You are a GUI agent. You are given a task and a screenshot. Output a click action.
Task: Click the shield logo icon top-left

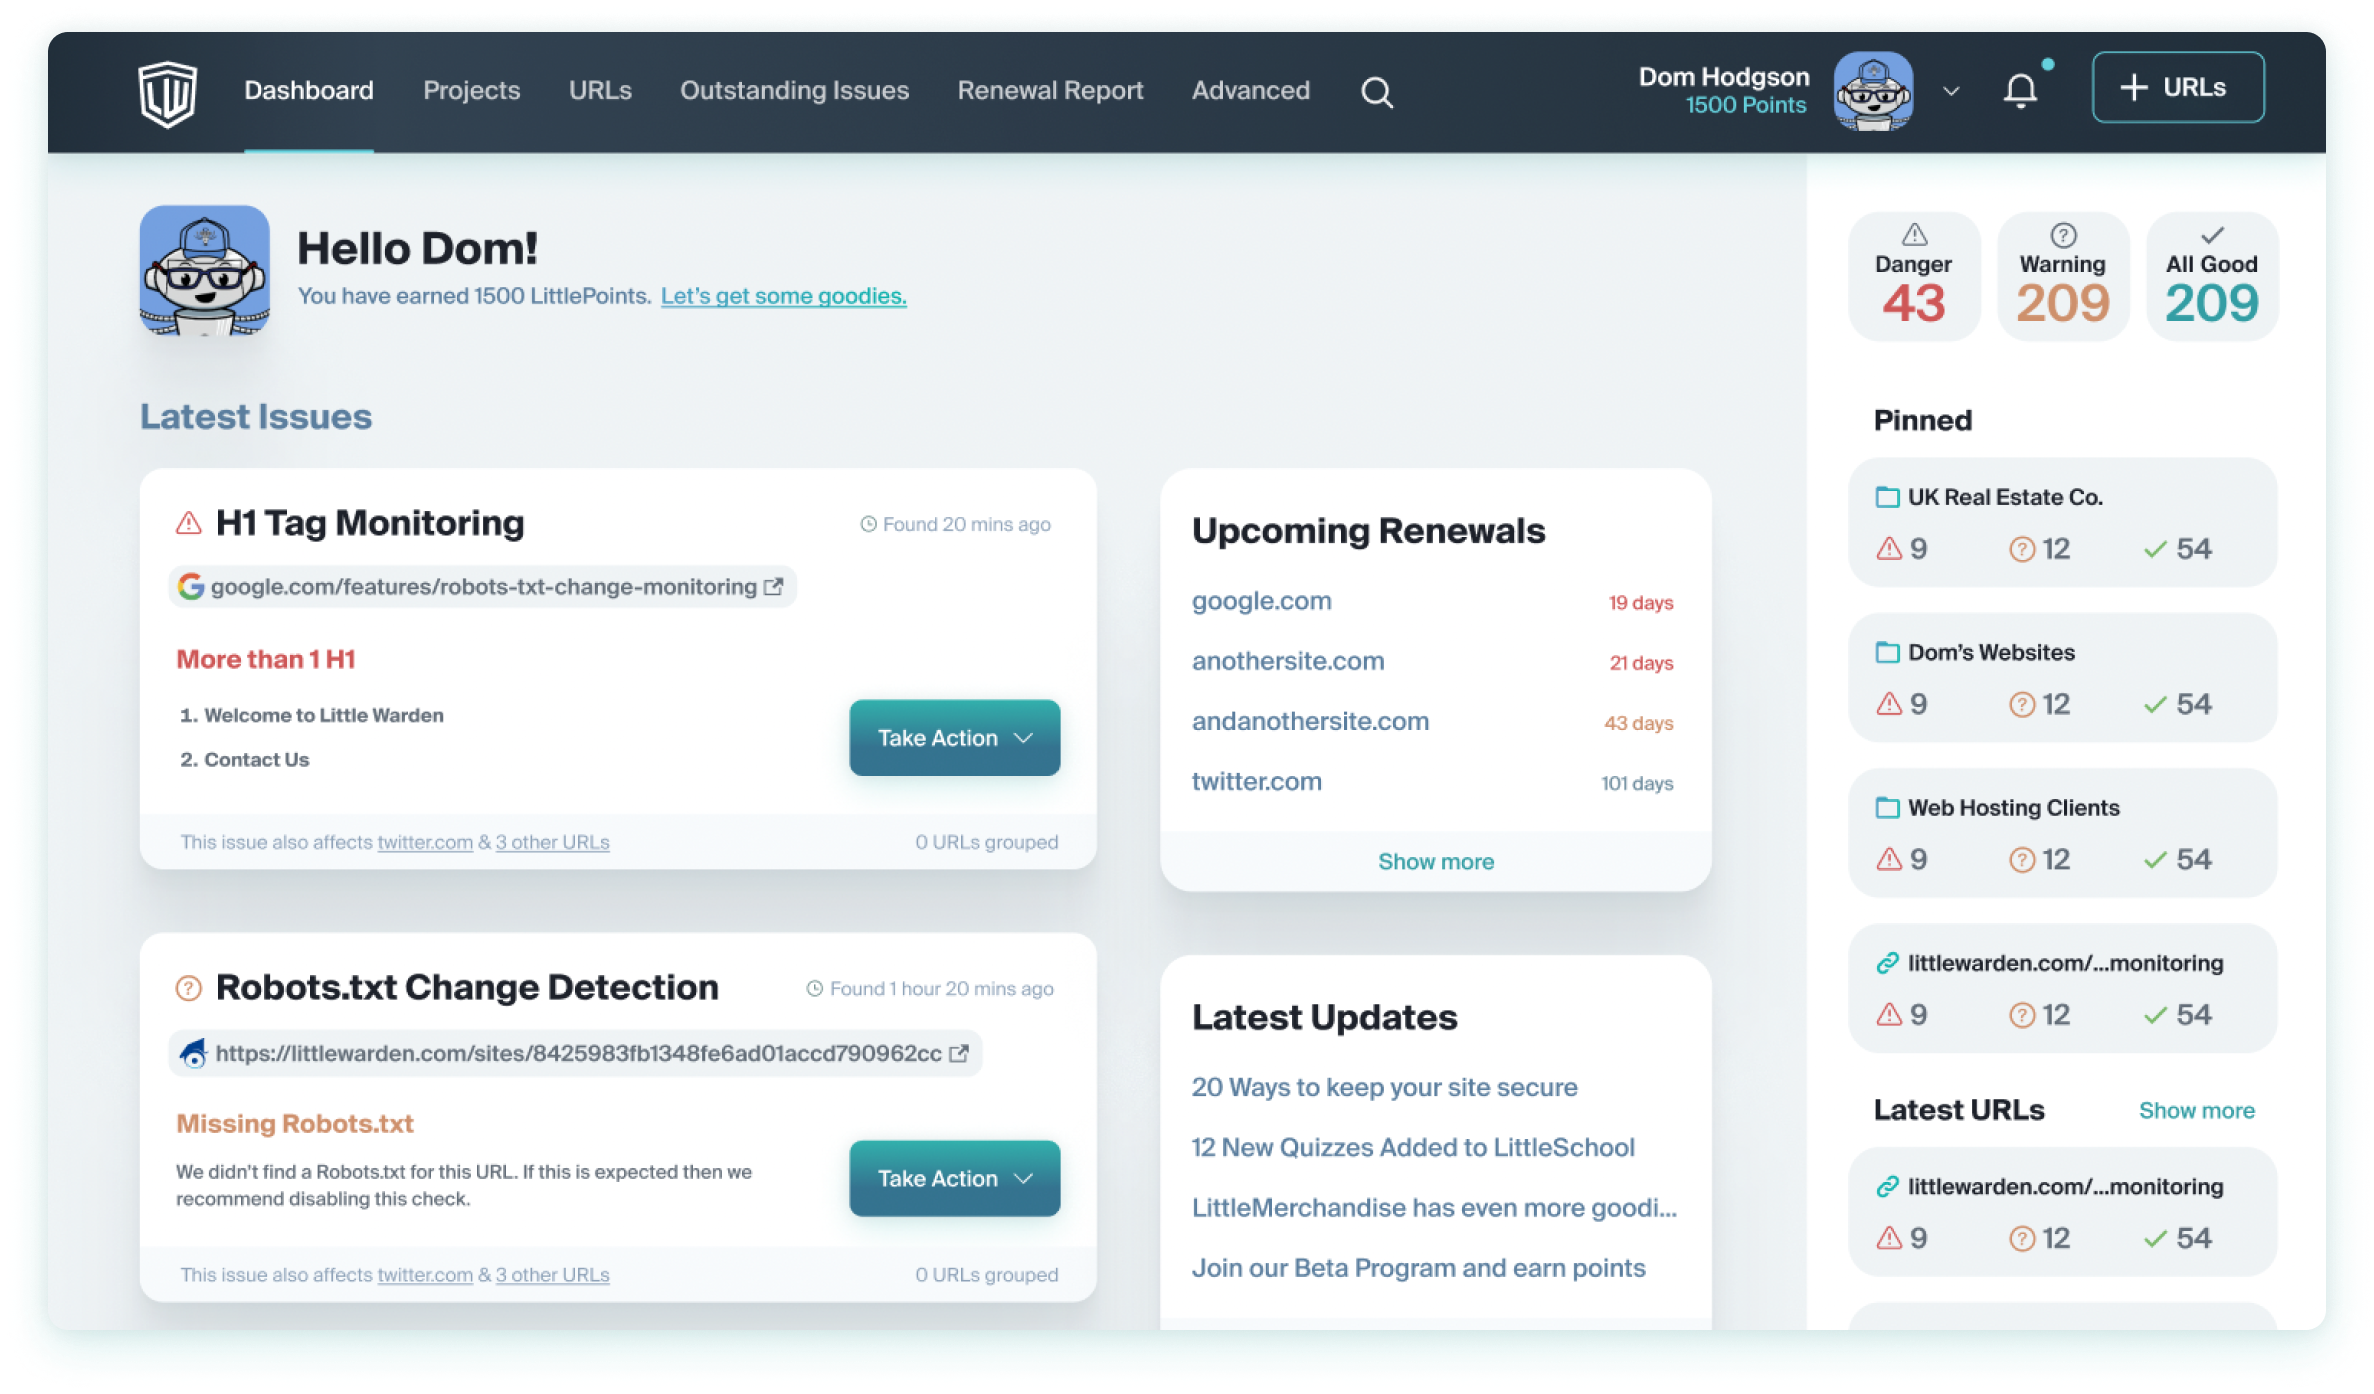168,90
